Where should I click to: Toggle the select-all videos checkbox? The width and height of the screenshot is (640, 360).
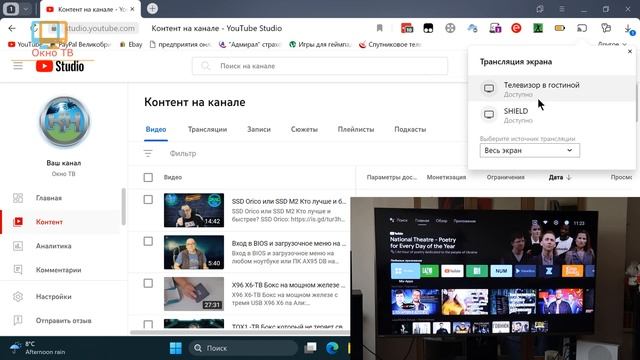148,177
